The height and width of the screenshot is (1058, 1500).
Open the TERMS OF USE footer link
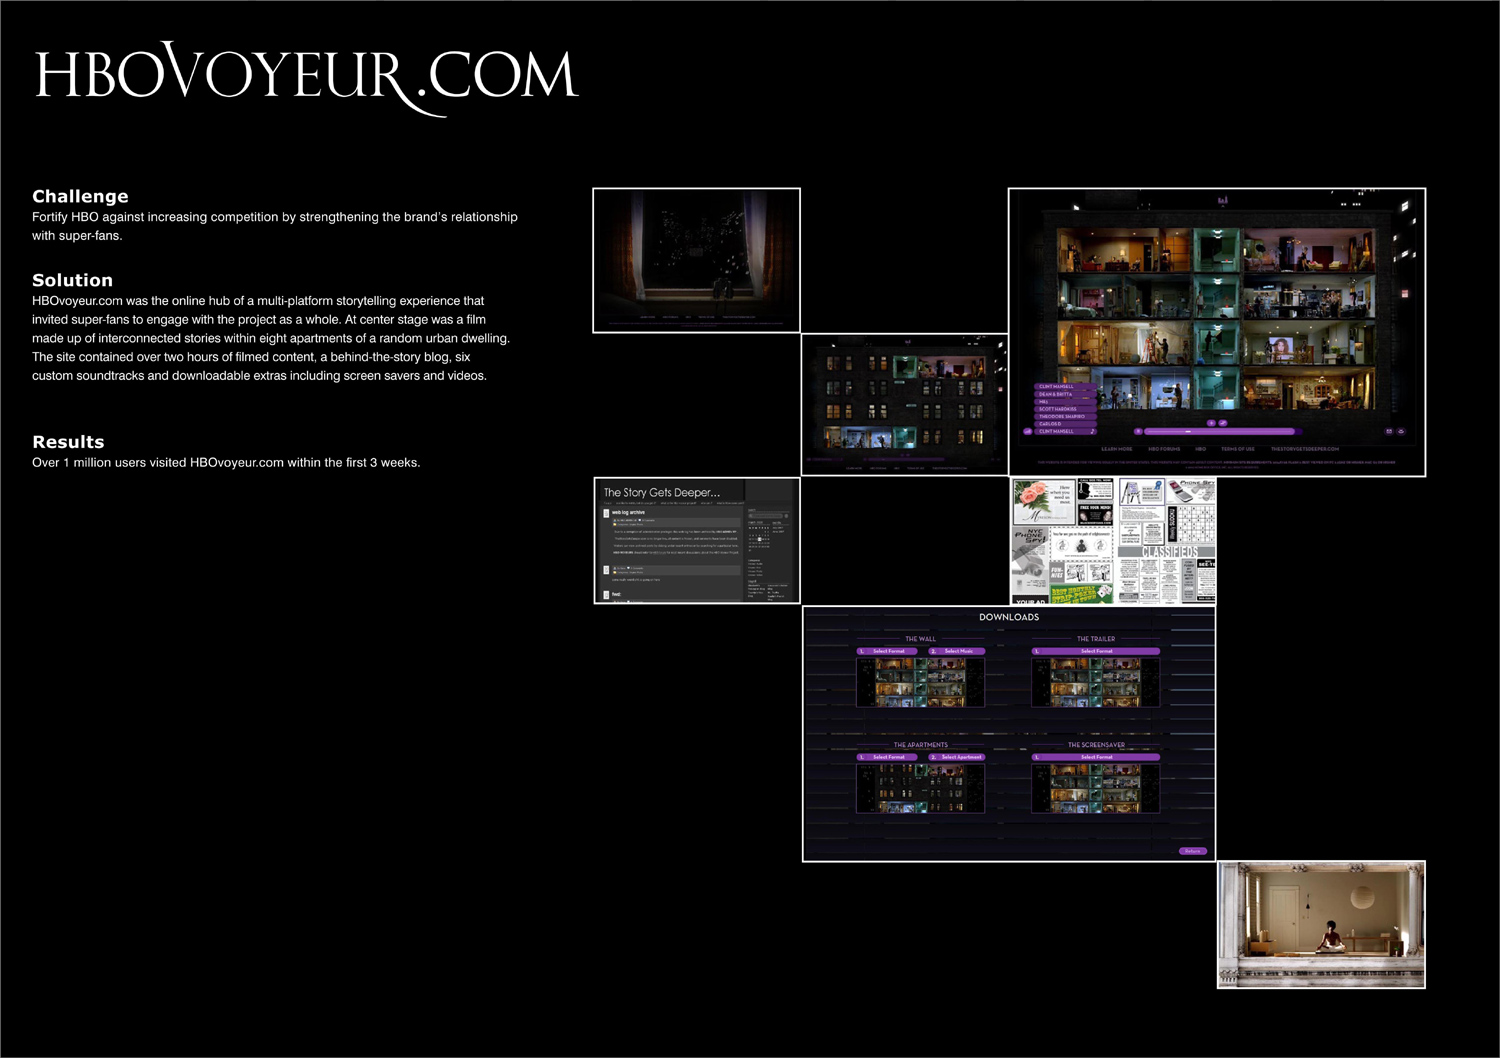click(x=1238, y=449)
